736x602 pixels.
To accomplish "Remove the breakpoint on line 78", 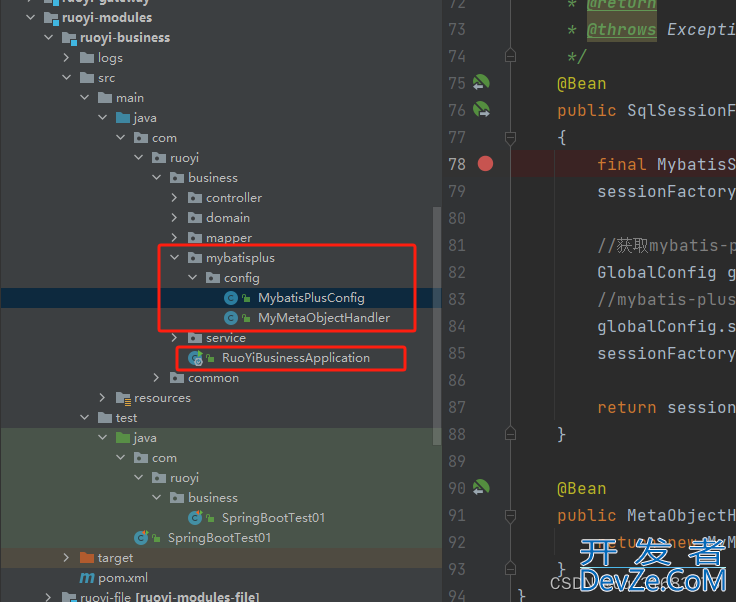I will 485,164.
